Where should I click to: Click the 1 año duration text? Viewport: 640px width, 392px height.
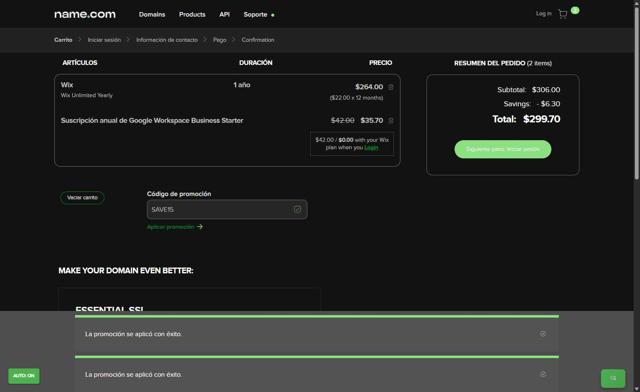tap(242, 85)
